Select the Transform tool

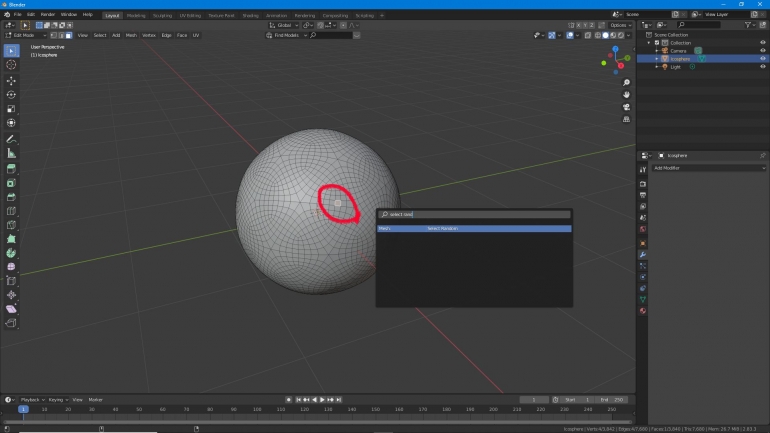(11, 123)
